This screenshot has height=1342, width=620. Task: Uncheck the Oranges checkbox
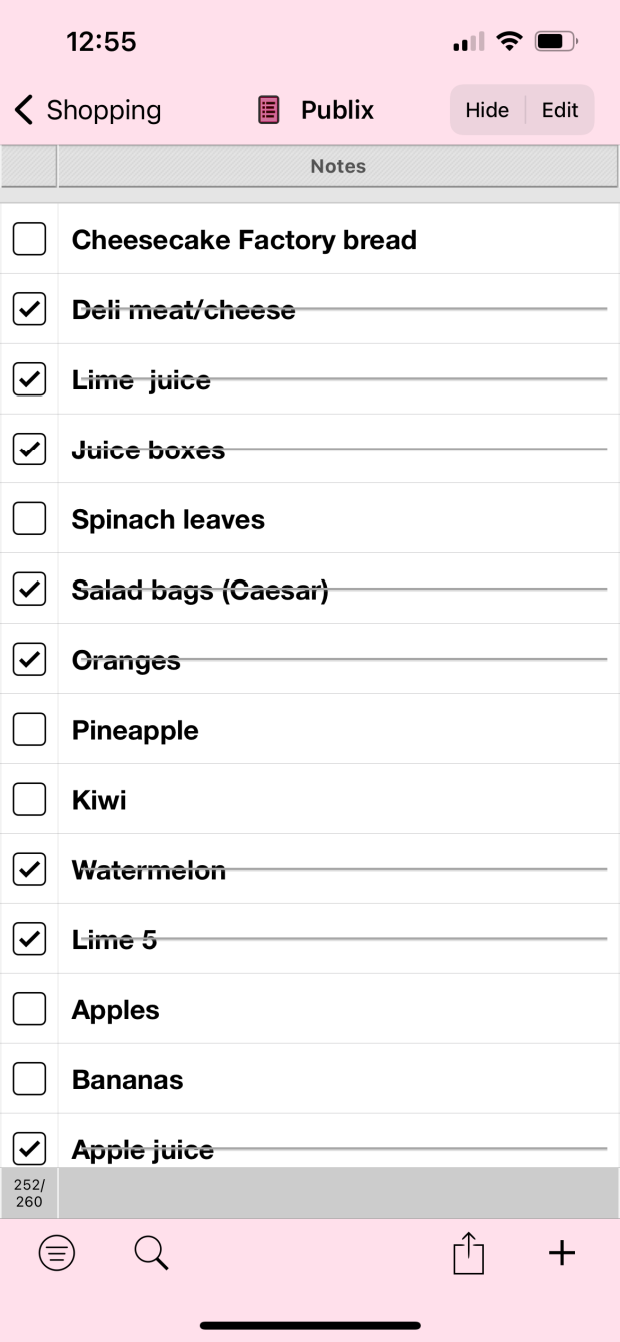[29, 660]
